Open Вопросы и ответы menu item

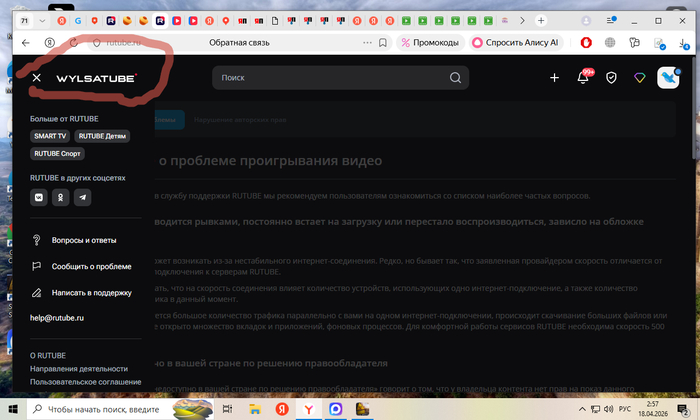pyautogui.click(x=86, y=240)
